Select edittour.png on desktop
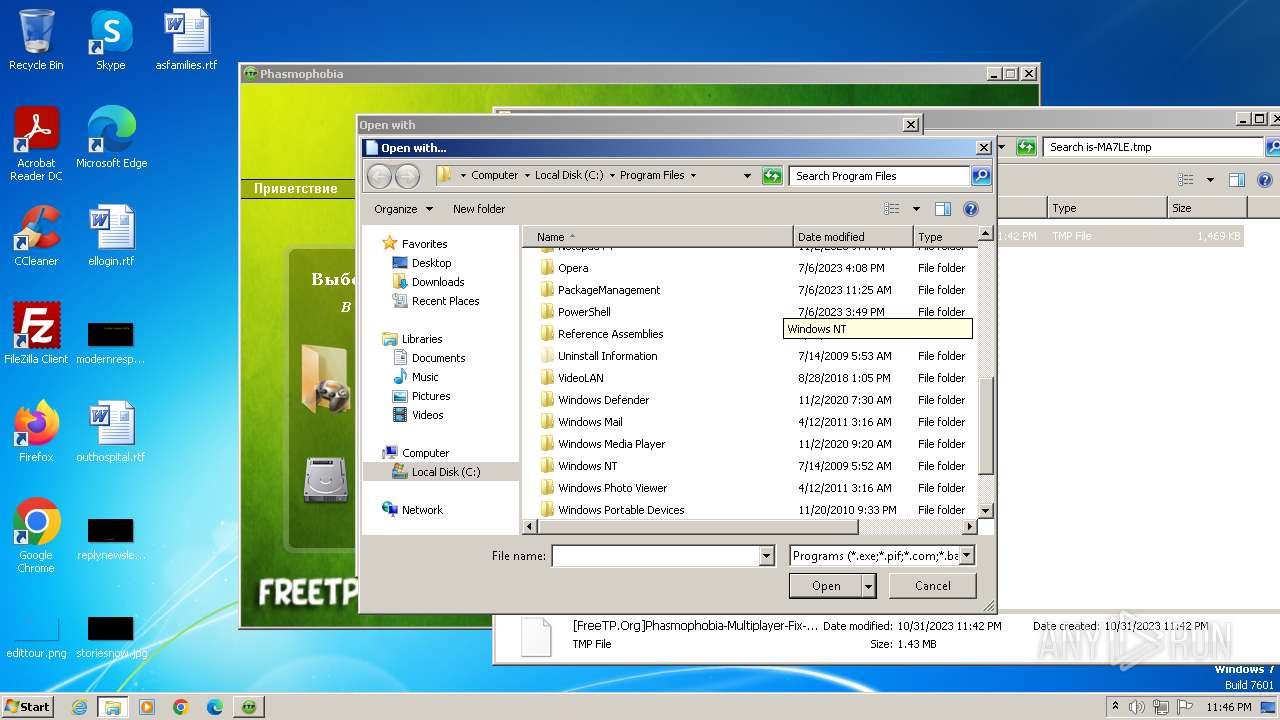This screenshot has width=1280, height=720. [x=36, y=637]
